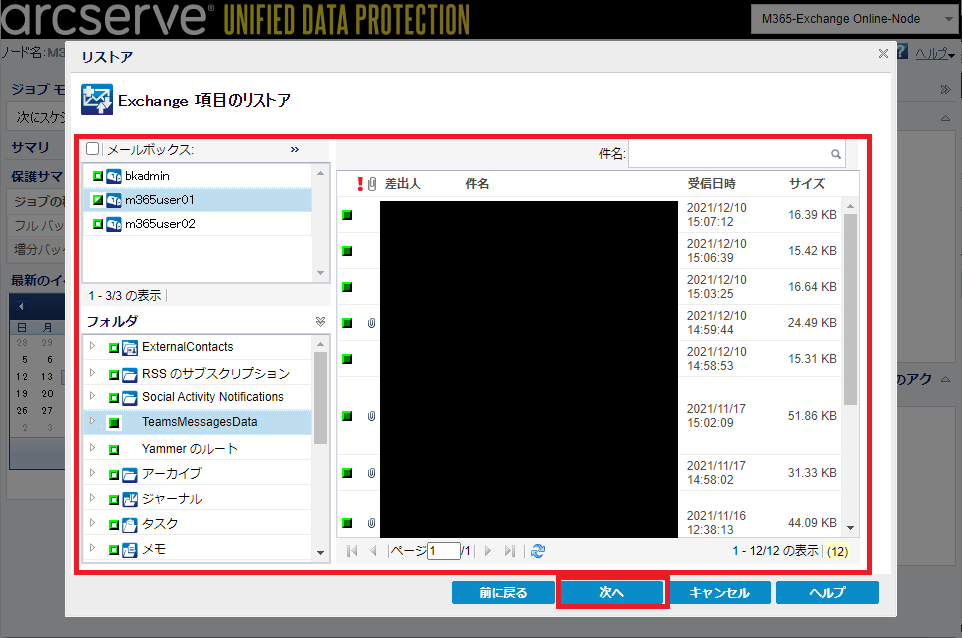Toggle the select-all mailbox checkbox
This screenshot has width=962, height=638.
tap(93, 148)
